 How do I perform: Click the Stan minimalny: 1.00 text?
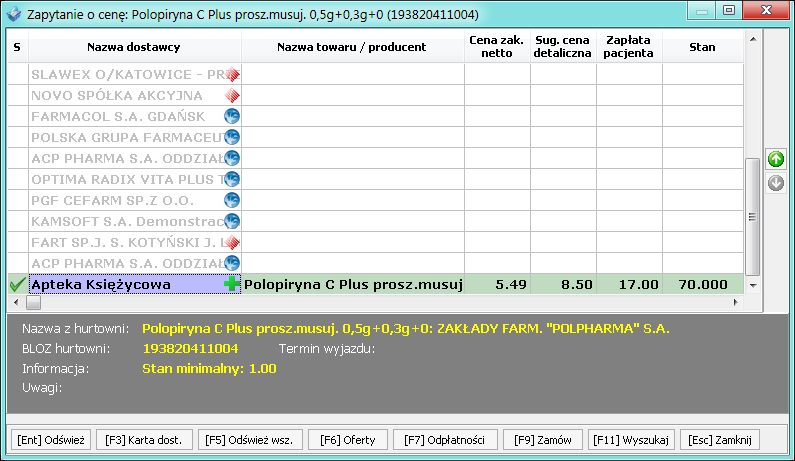click(209, 368)
